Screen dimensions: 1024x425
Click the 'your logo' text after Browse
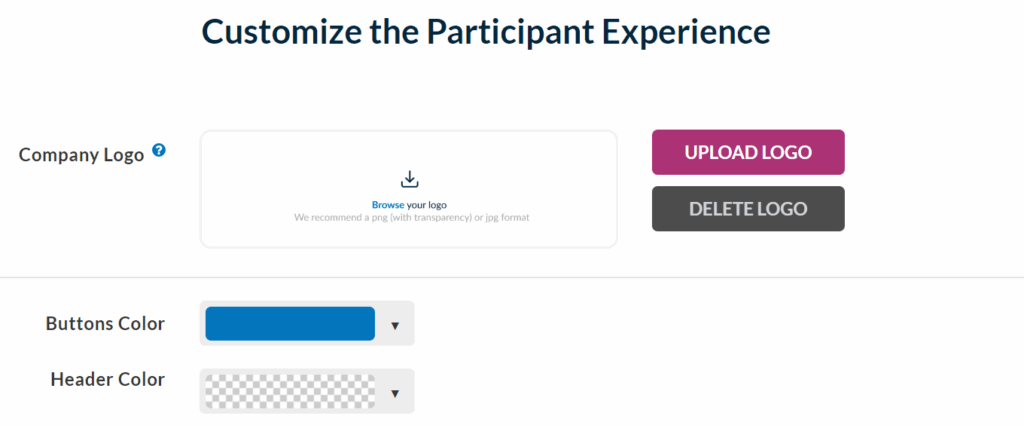coord(427,205)
